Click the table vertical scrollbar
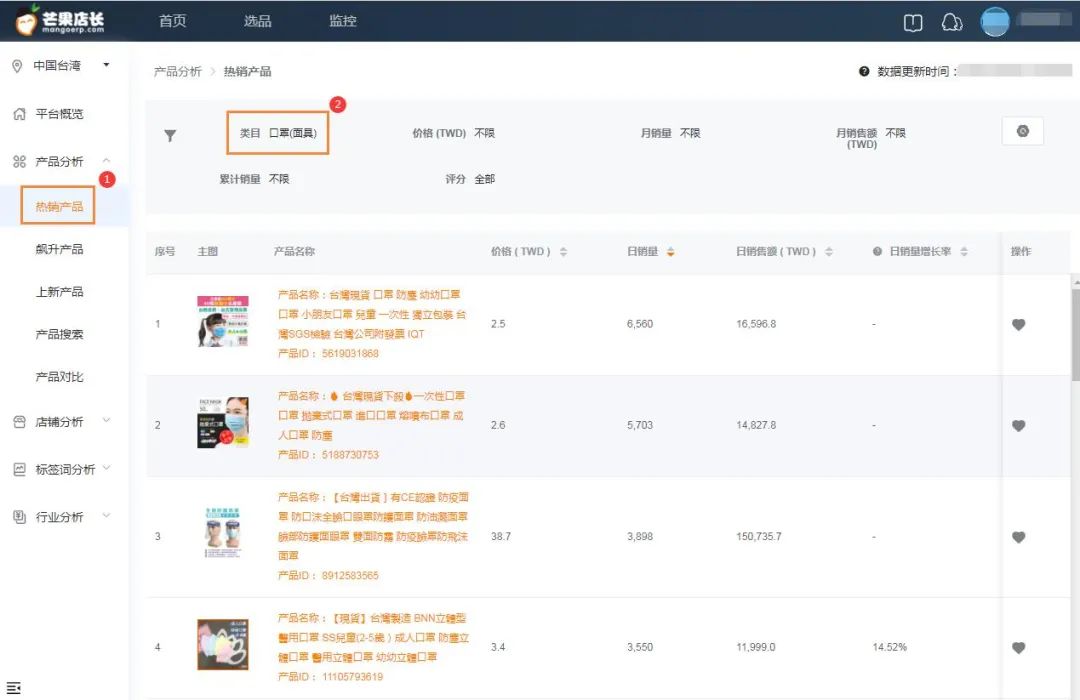The image size is (1080, 700). point(1075,334)
